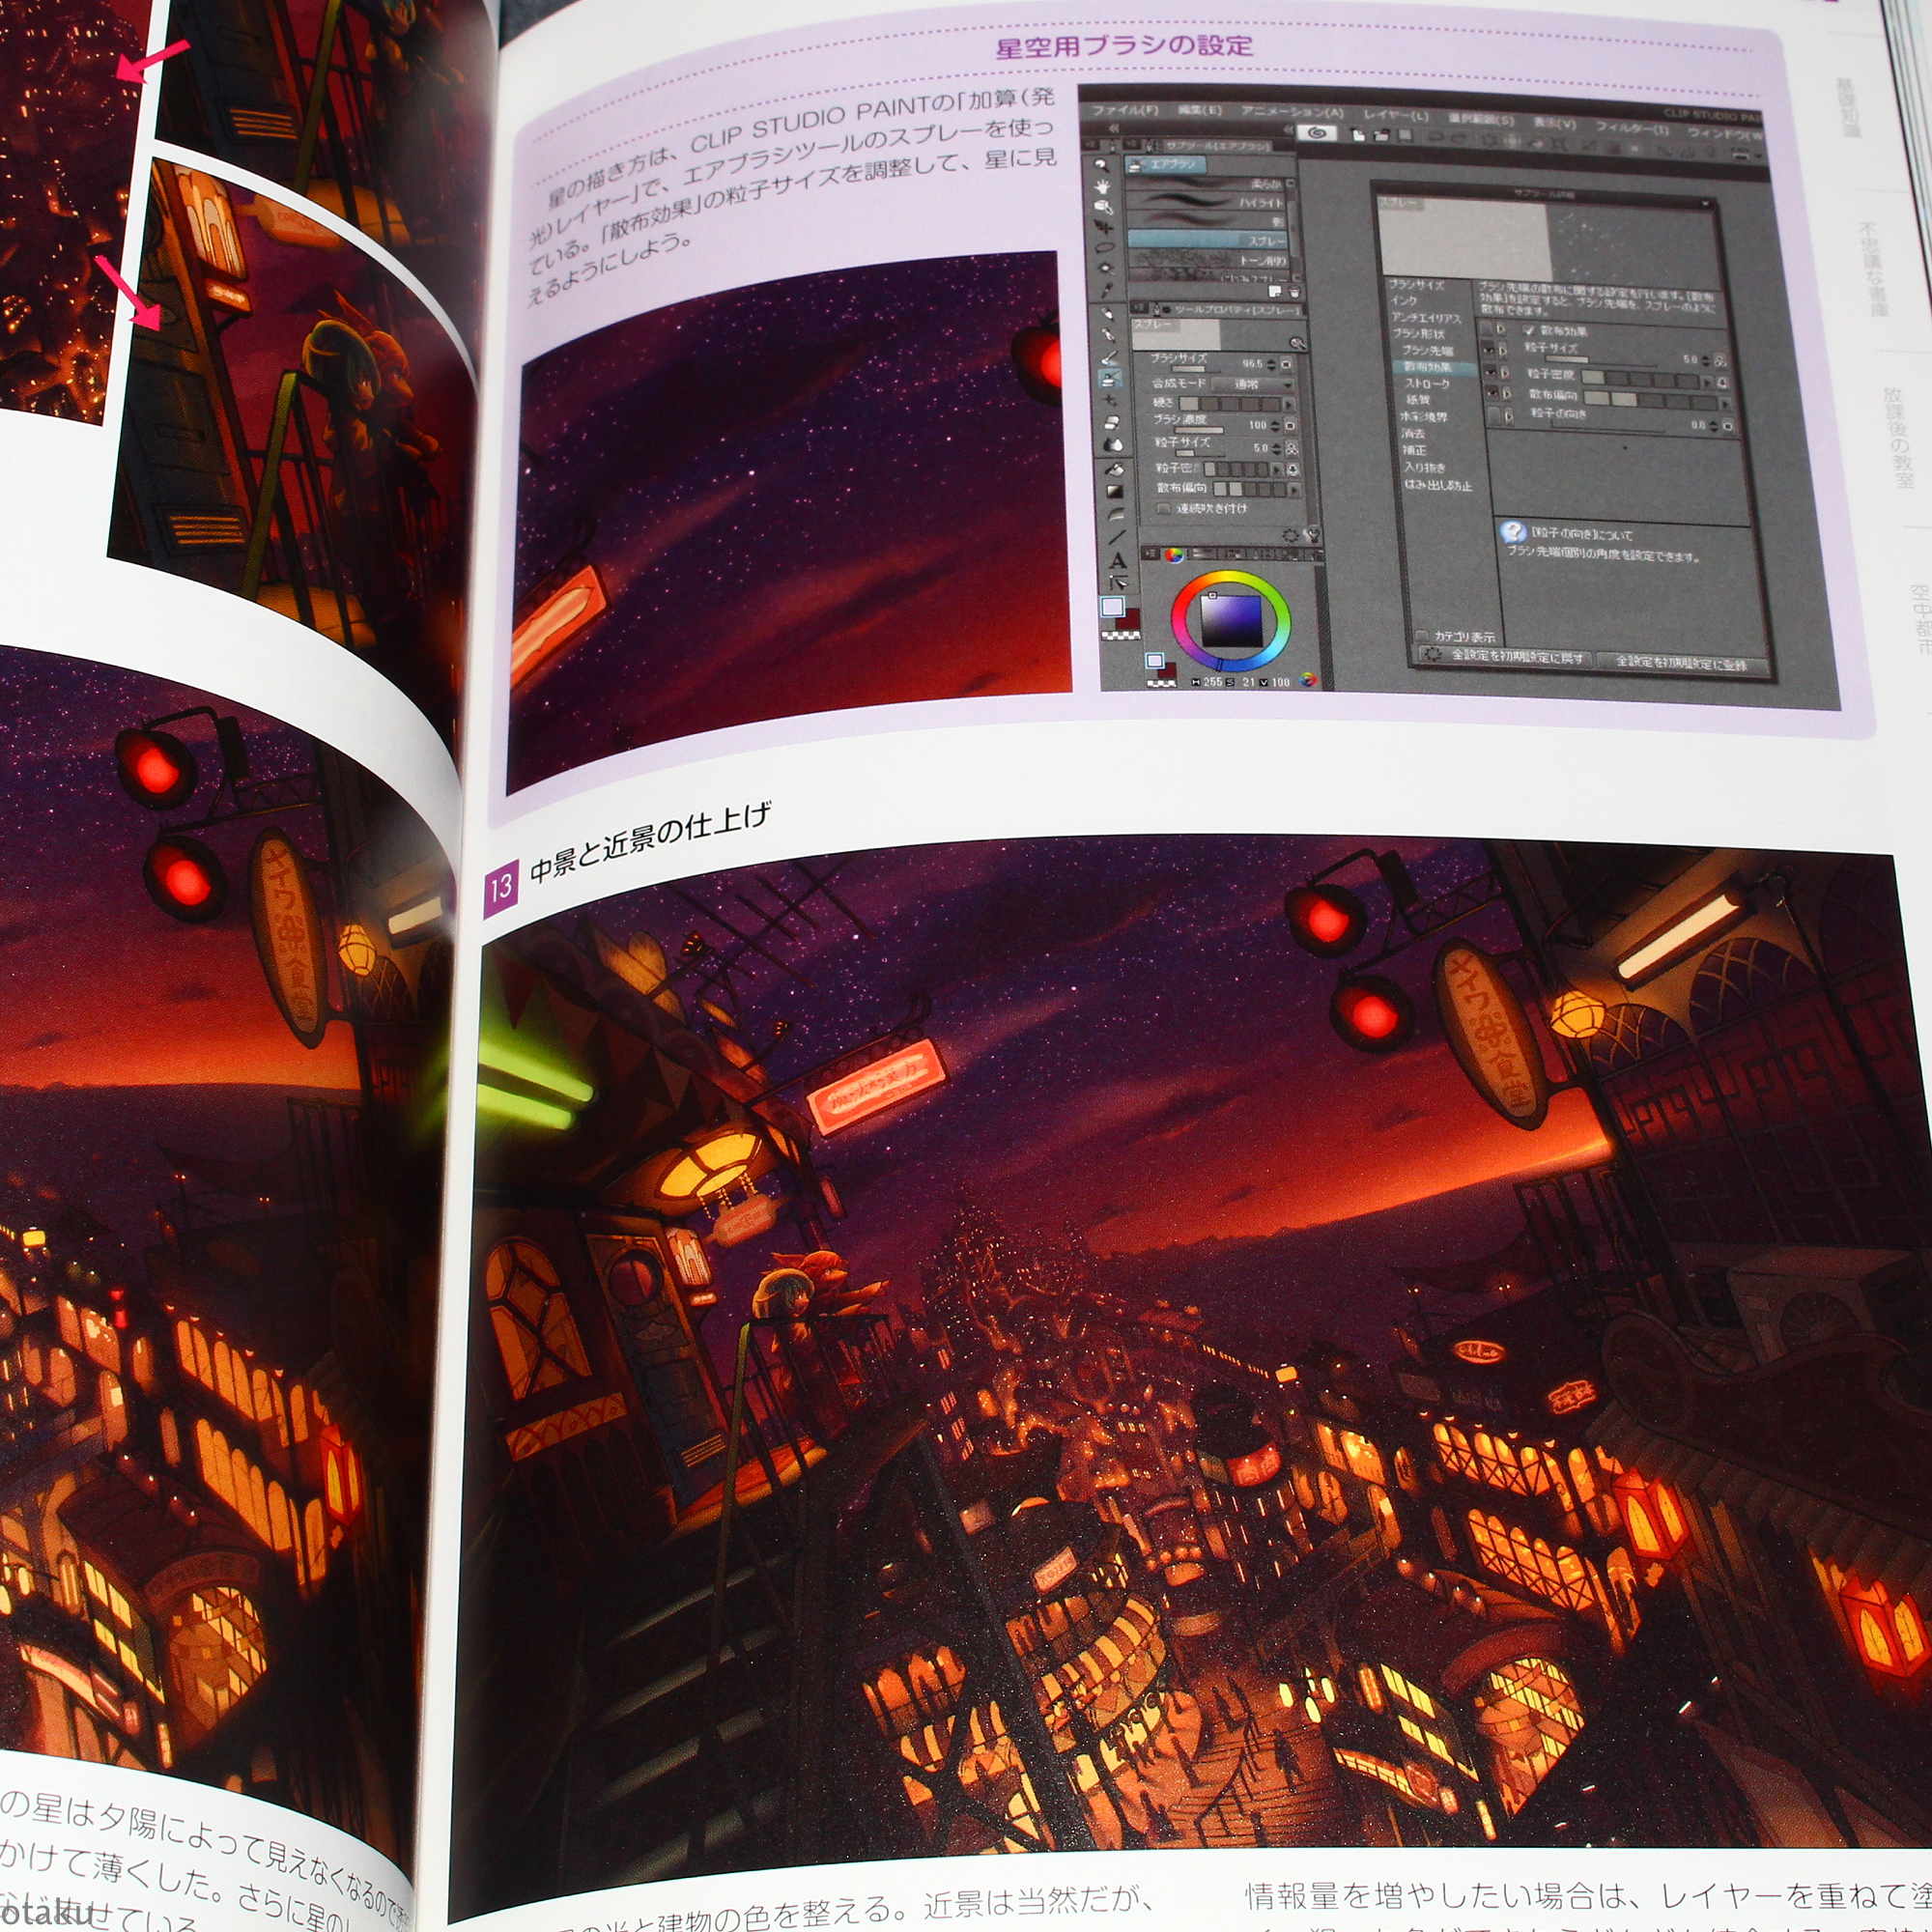Select the Correct line tool
This screenshot has width=1932, height=1932.
tap(1119, 583)
